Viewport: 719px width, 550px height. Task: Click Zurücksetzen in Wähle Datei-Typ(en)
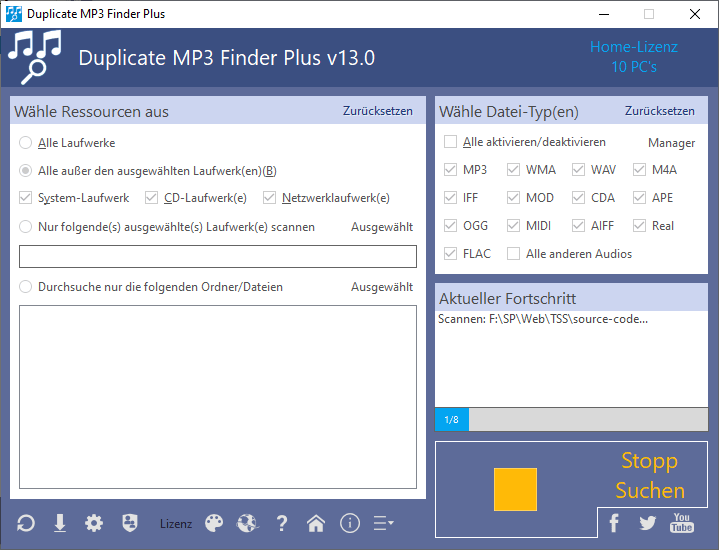pyautogui.click(x=660, y=111)
